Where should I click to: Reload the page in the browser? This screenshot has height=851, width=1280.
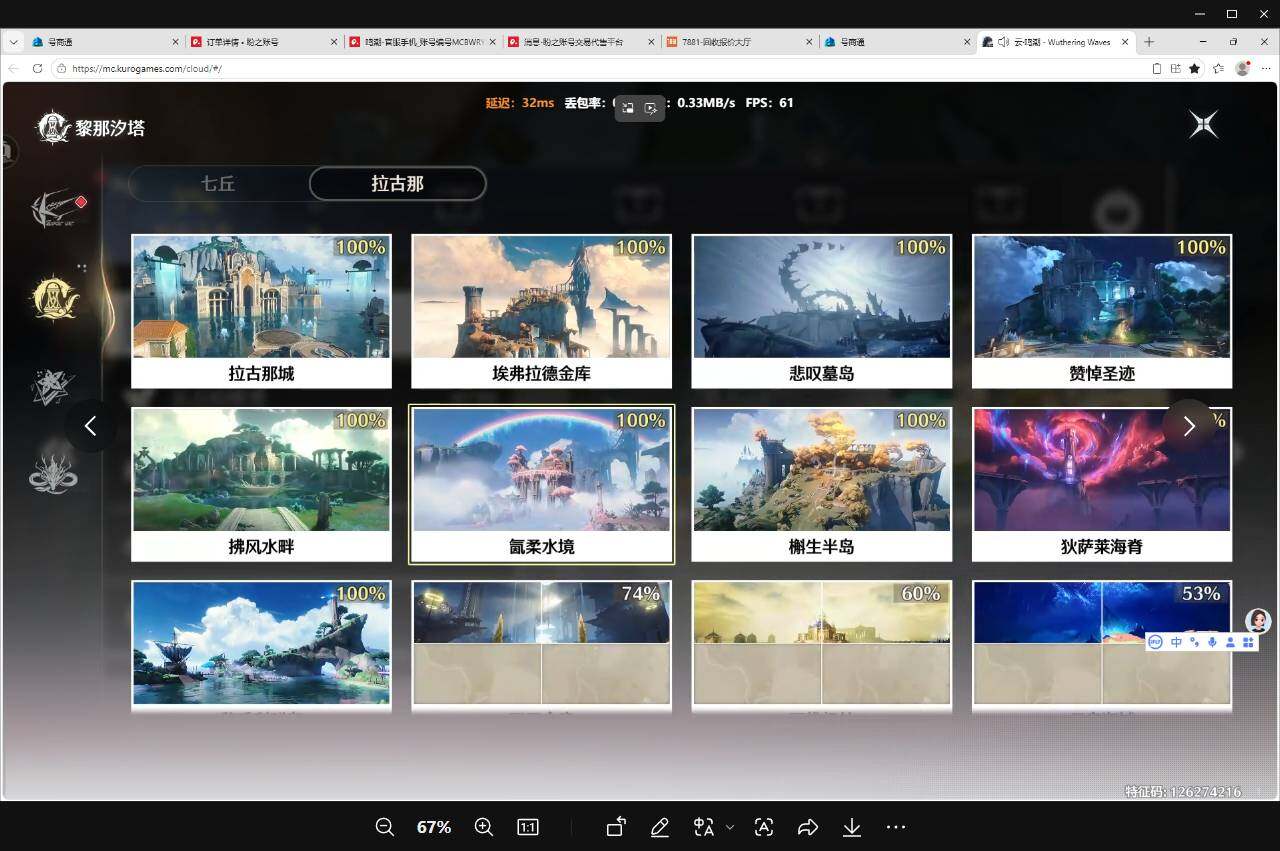click(37, 69)
